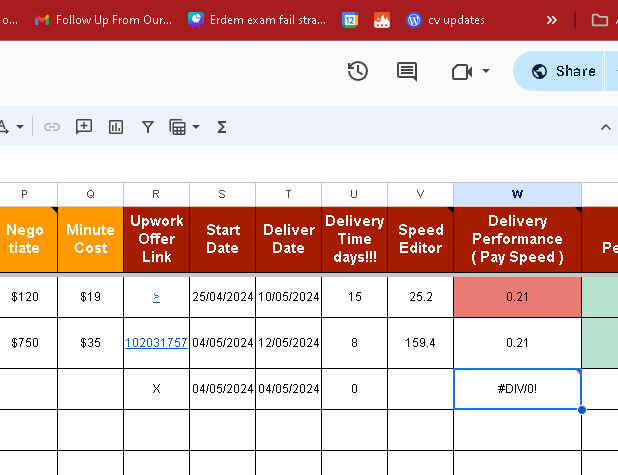Open the cv updates WordPress bookmark
The image size is (618, 475).
[x=445, y=20]
